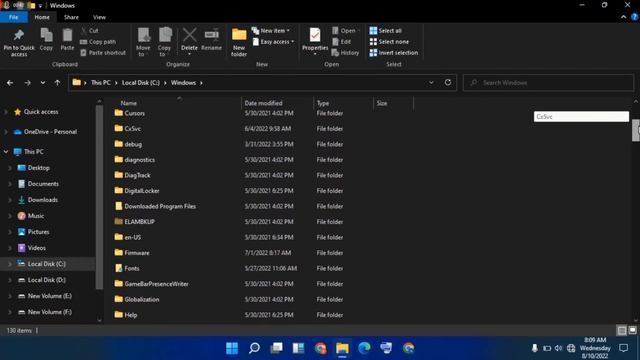Click the Search Windows field
Viewport: 640px width, 360px height.
click(x=548, y=82)
